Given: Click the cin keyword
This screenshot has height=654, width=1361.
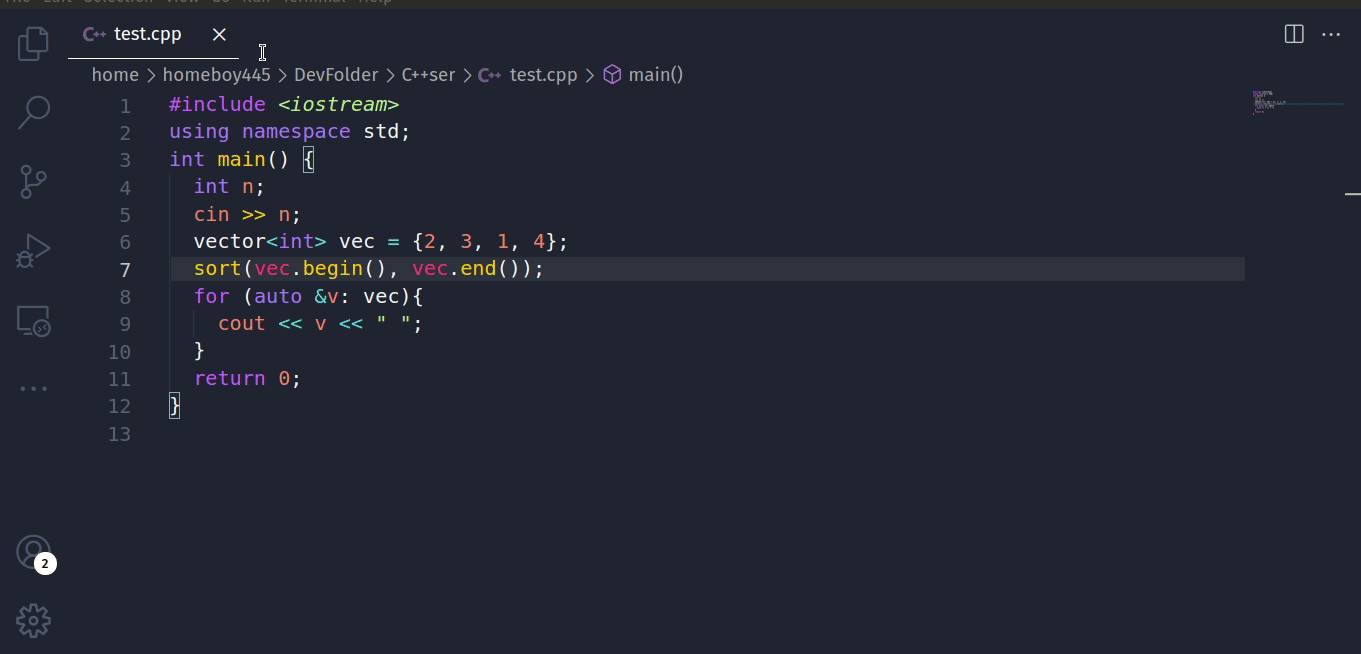Looking at the screenshot, I should click(212, 214).
